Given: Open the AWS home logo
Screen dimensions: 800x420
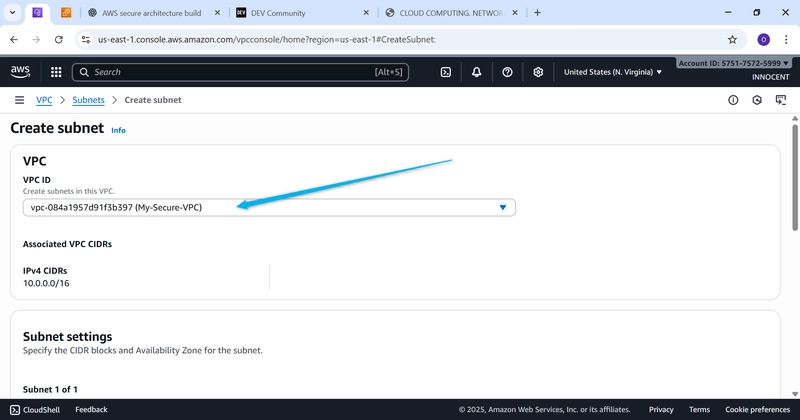Looking at the screenshot, I should click(x=20, y=72).
